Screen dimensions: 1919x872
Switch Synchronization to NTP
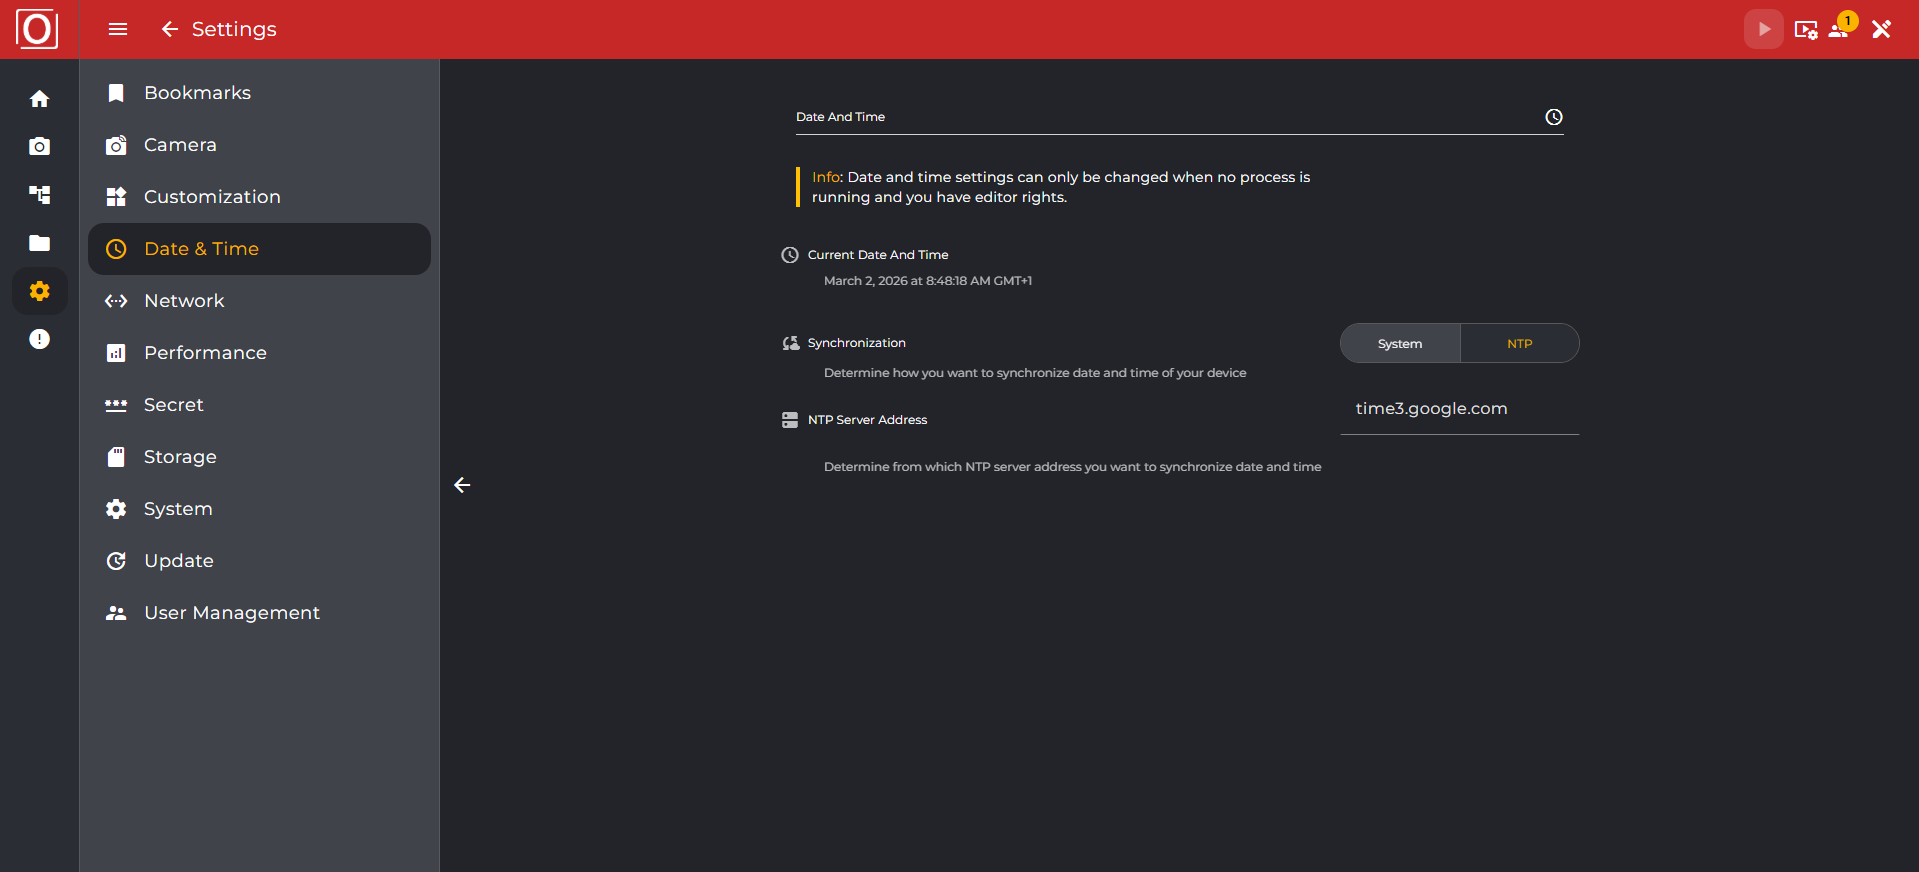tap(1519, 343)
